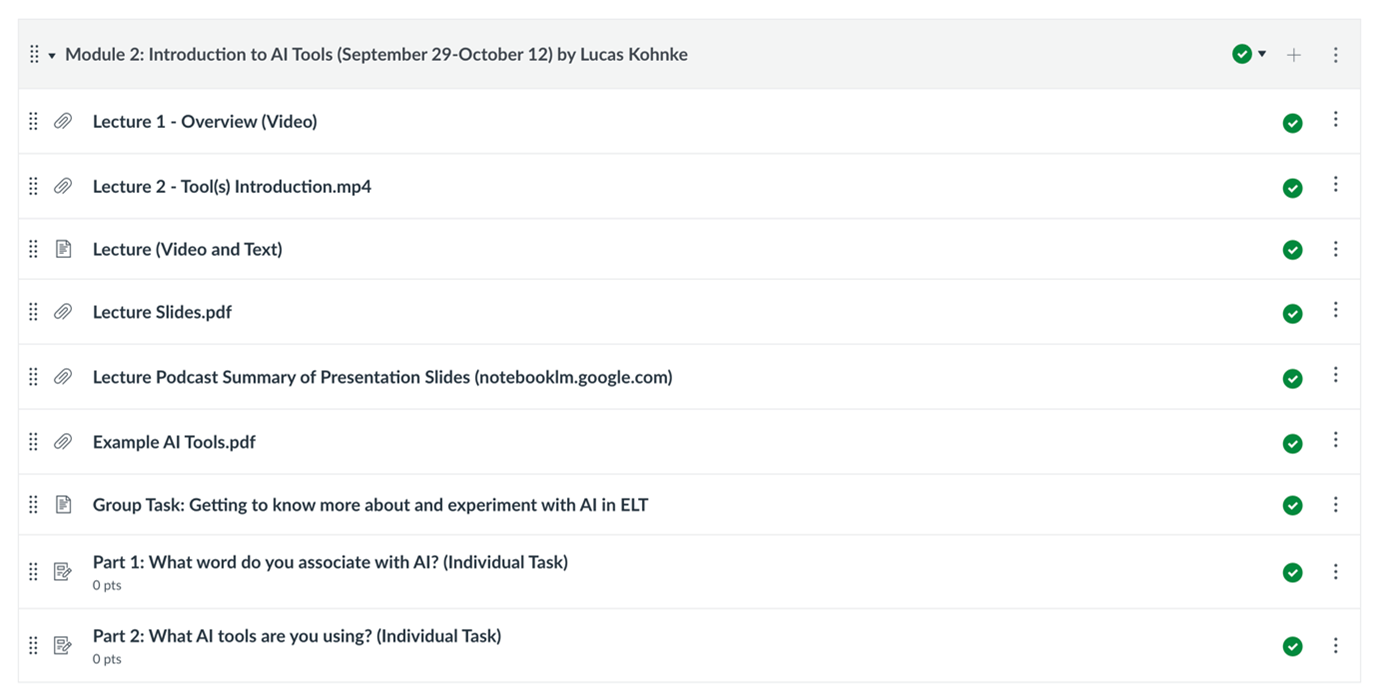Open options menu for Part 2 Individual Task
Image resolution: width=1379 pixels, height=700 pixels.
[1336, 645]
